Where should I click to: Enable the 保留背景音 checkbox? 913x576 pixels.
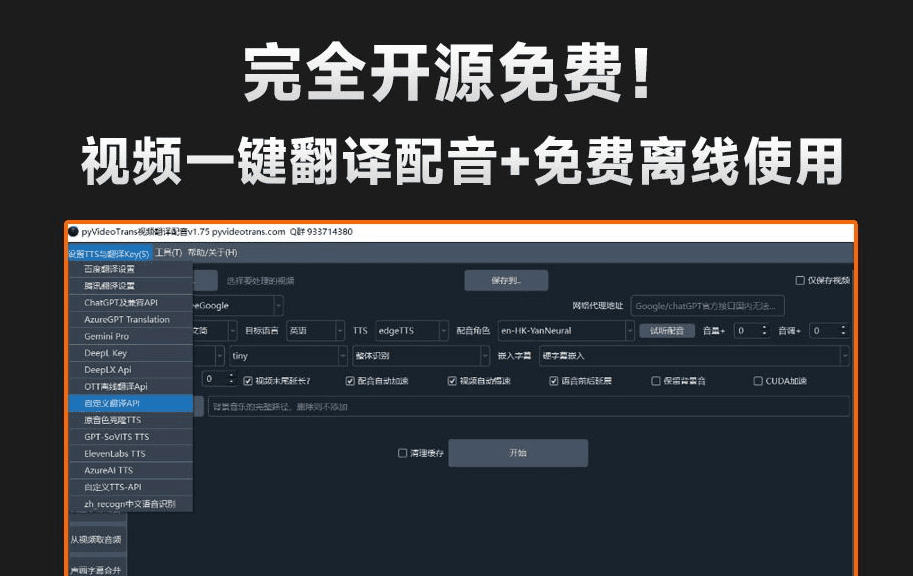[x=655, y=380]
